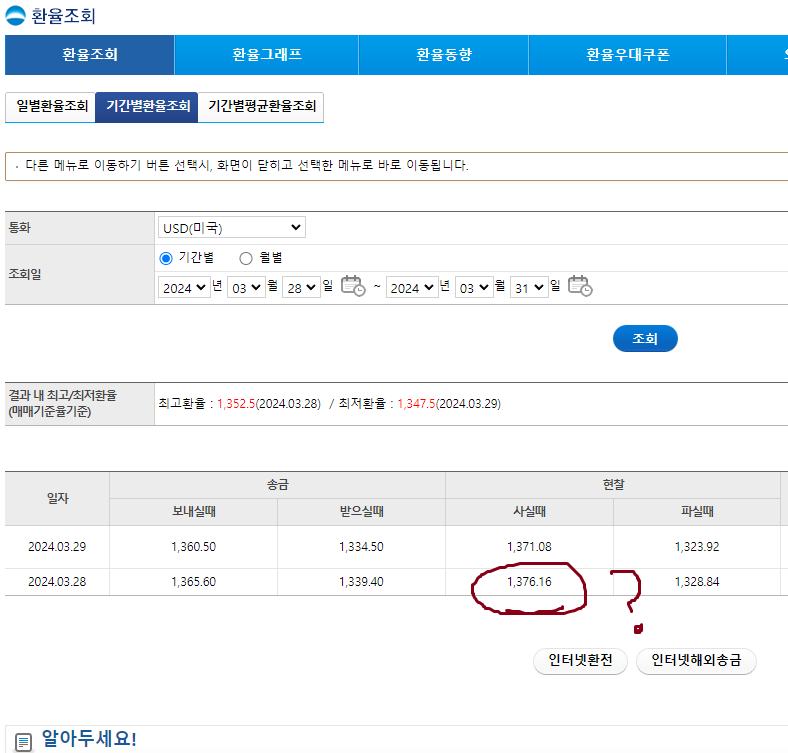Click the document icon beside 알아두세요
The width and height of the screenshot is (788, 753).
[23, 741]
